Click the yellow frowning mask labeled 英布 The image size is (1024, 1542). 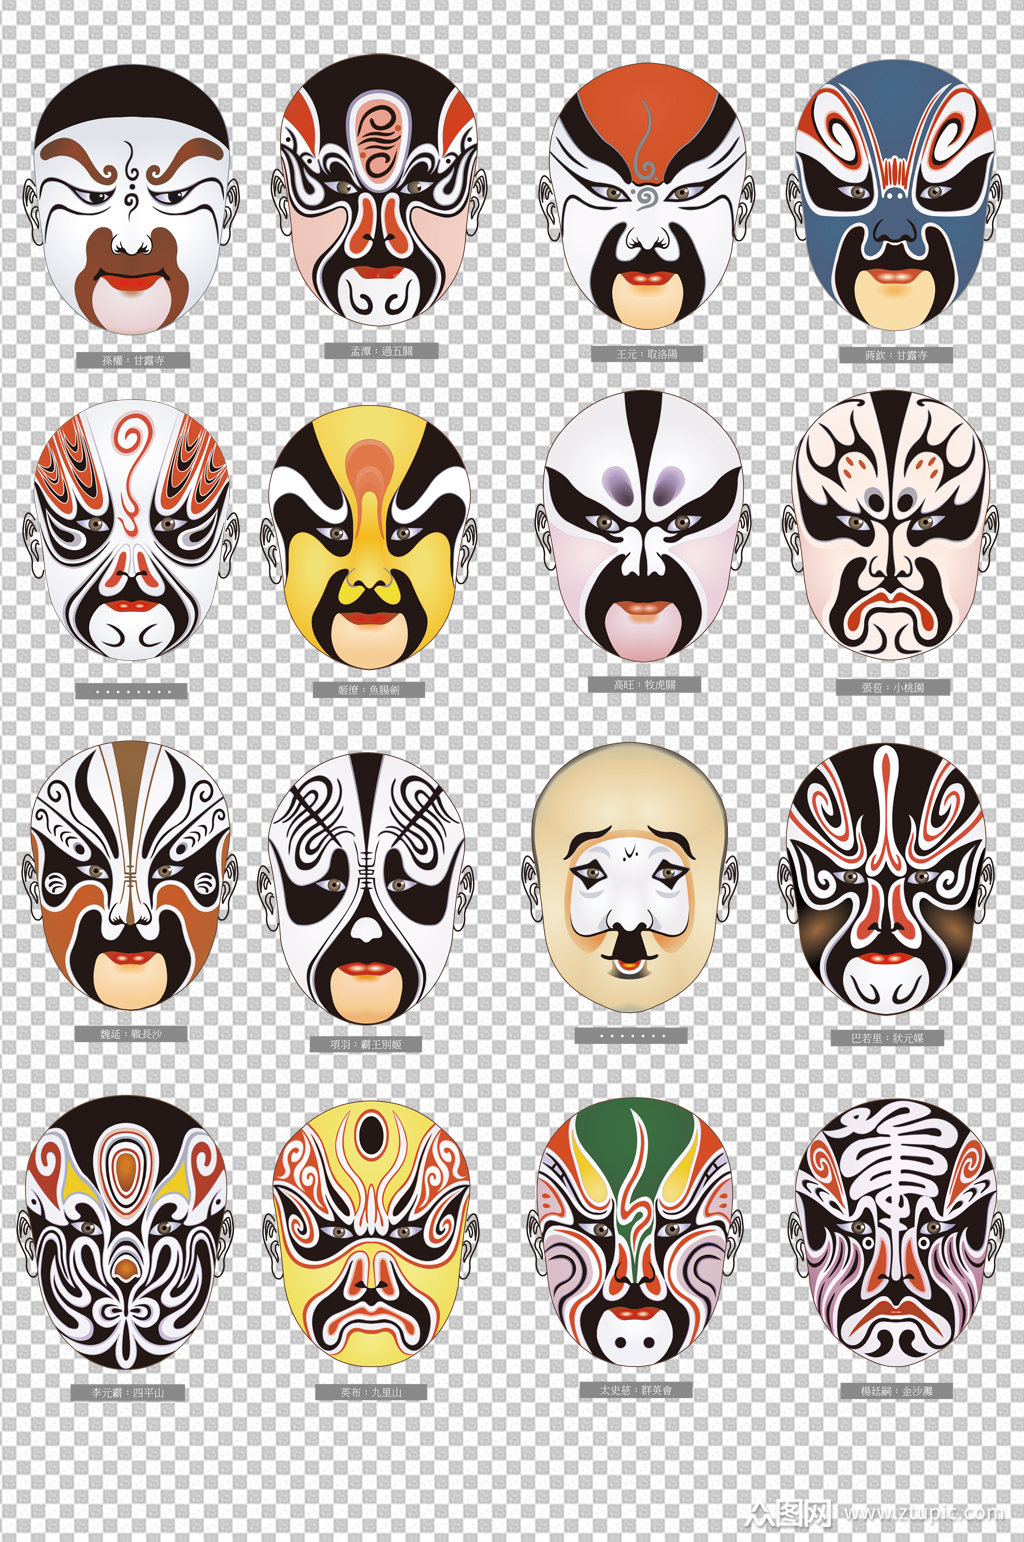click(x=371, y=1234)
